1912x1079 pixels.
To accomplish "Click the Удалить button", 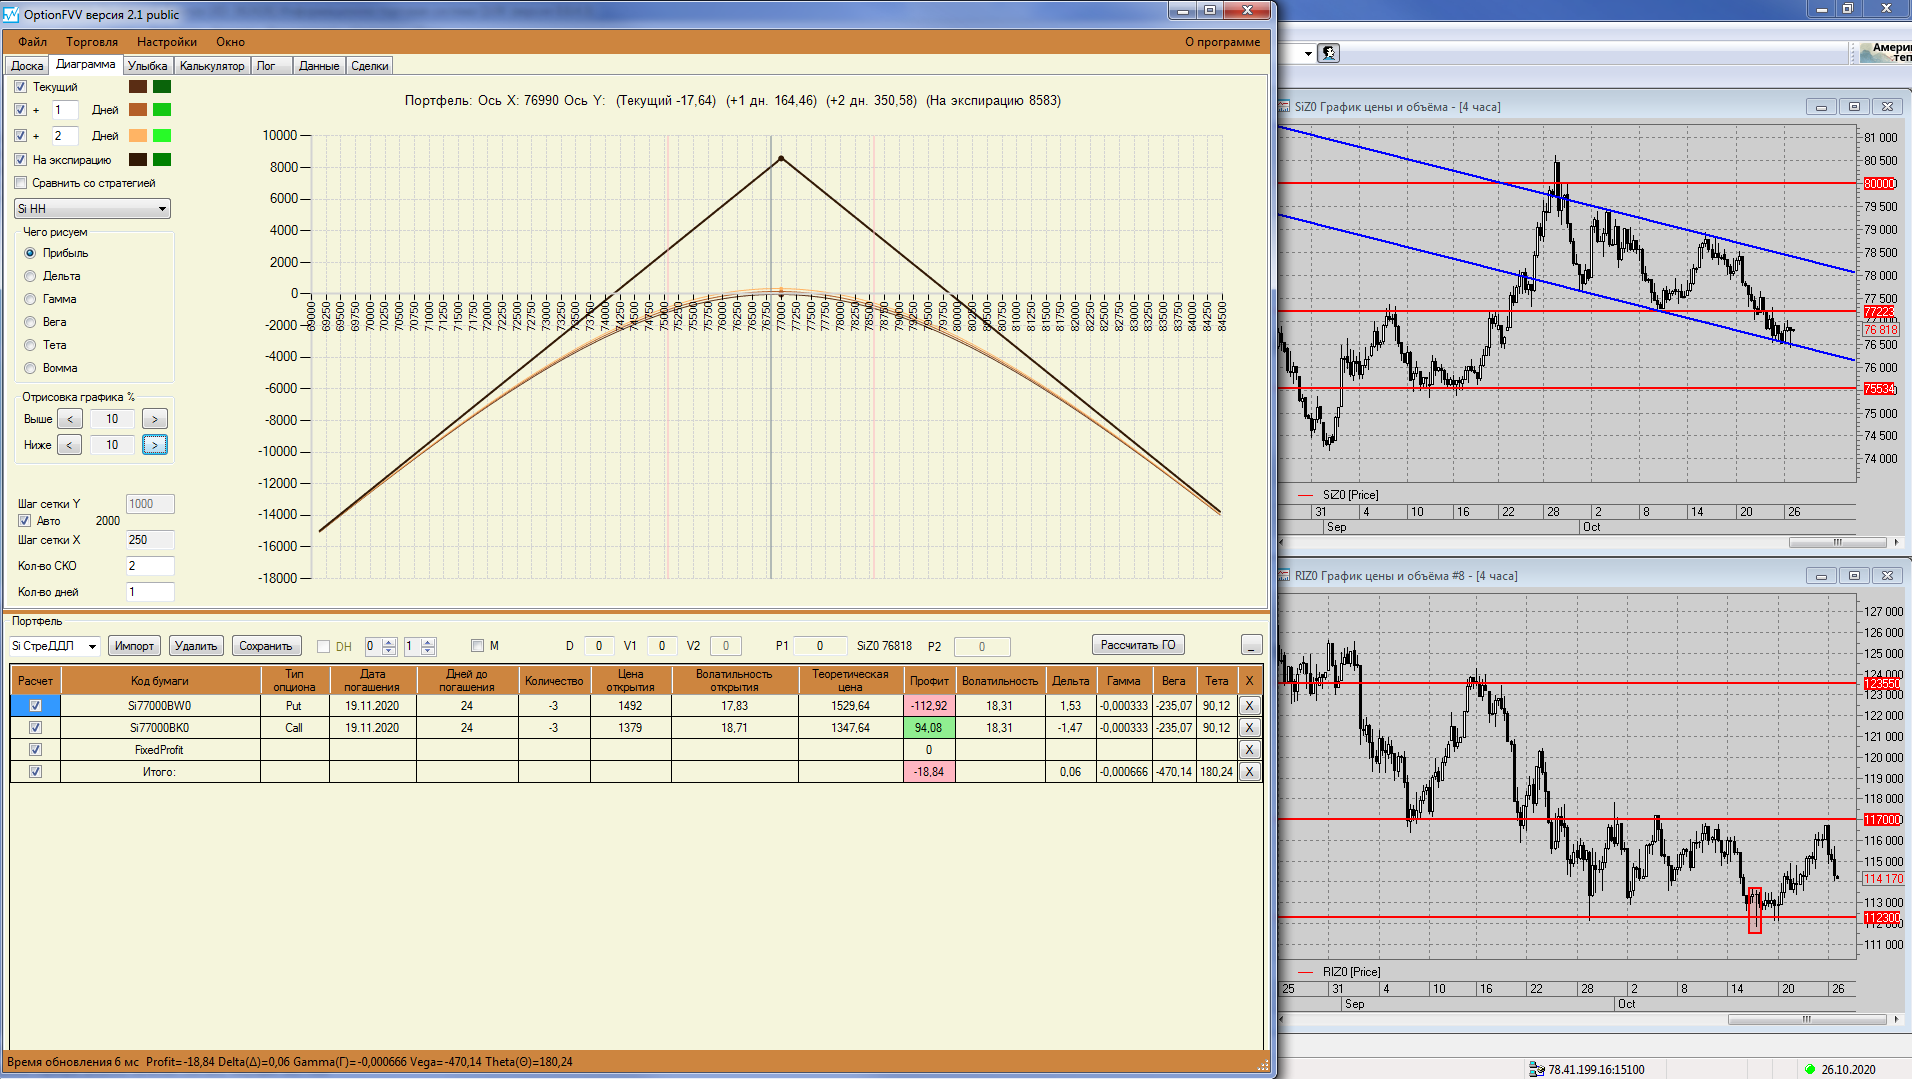I will [196, 646].
